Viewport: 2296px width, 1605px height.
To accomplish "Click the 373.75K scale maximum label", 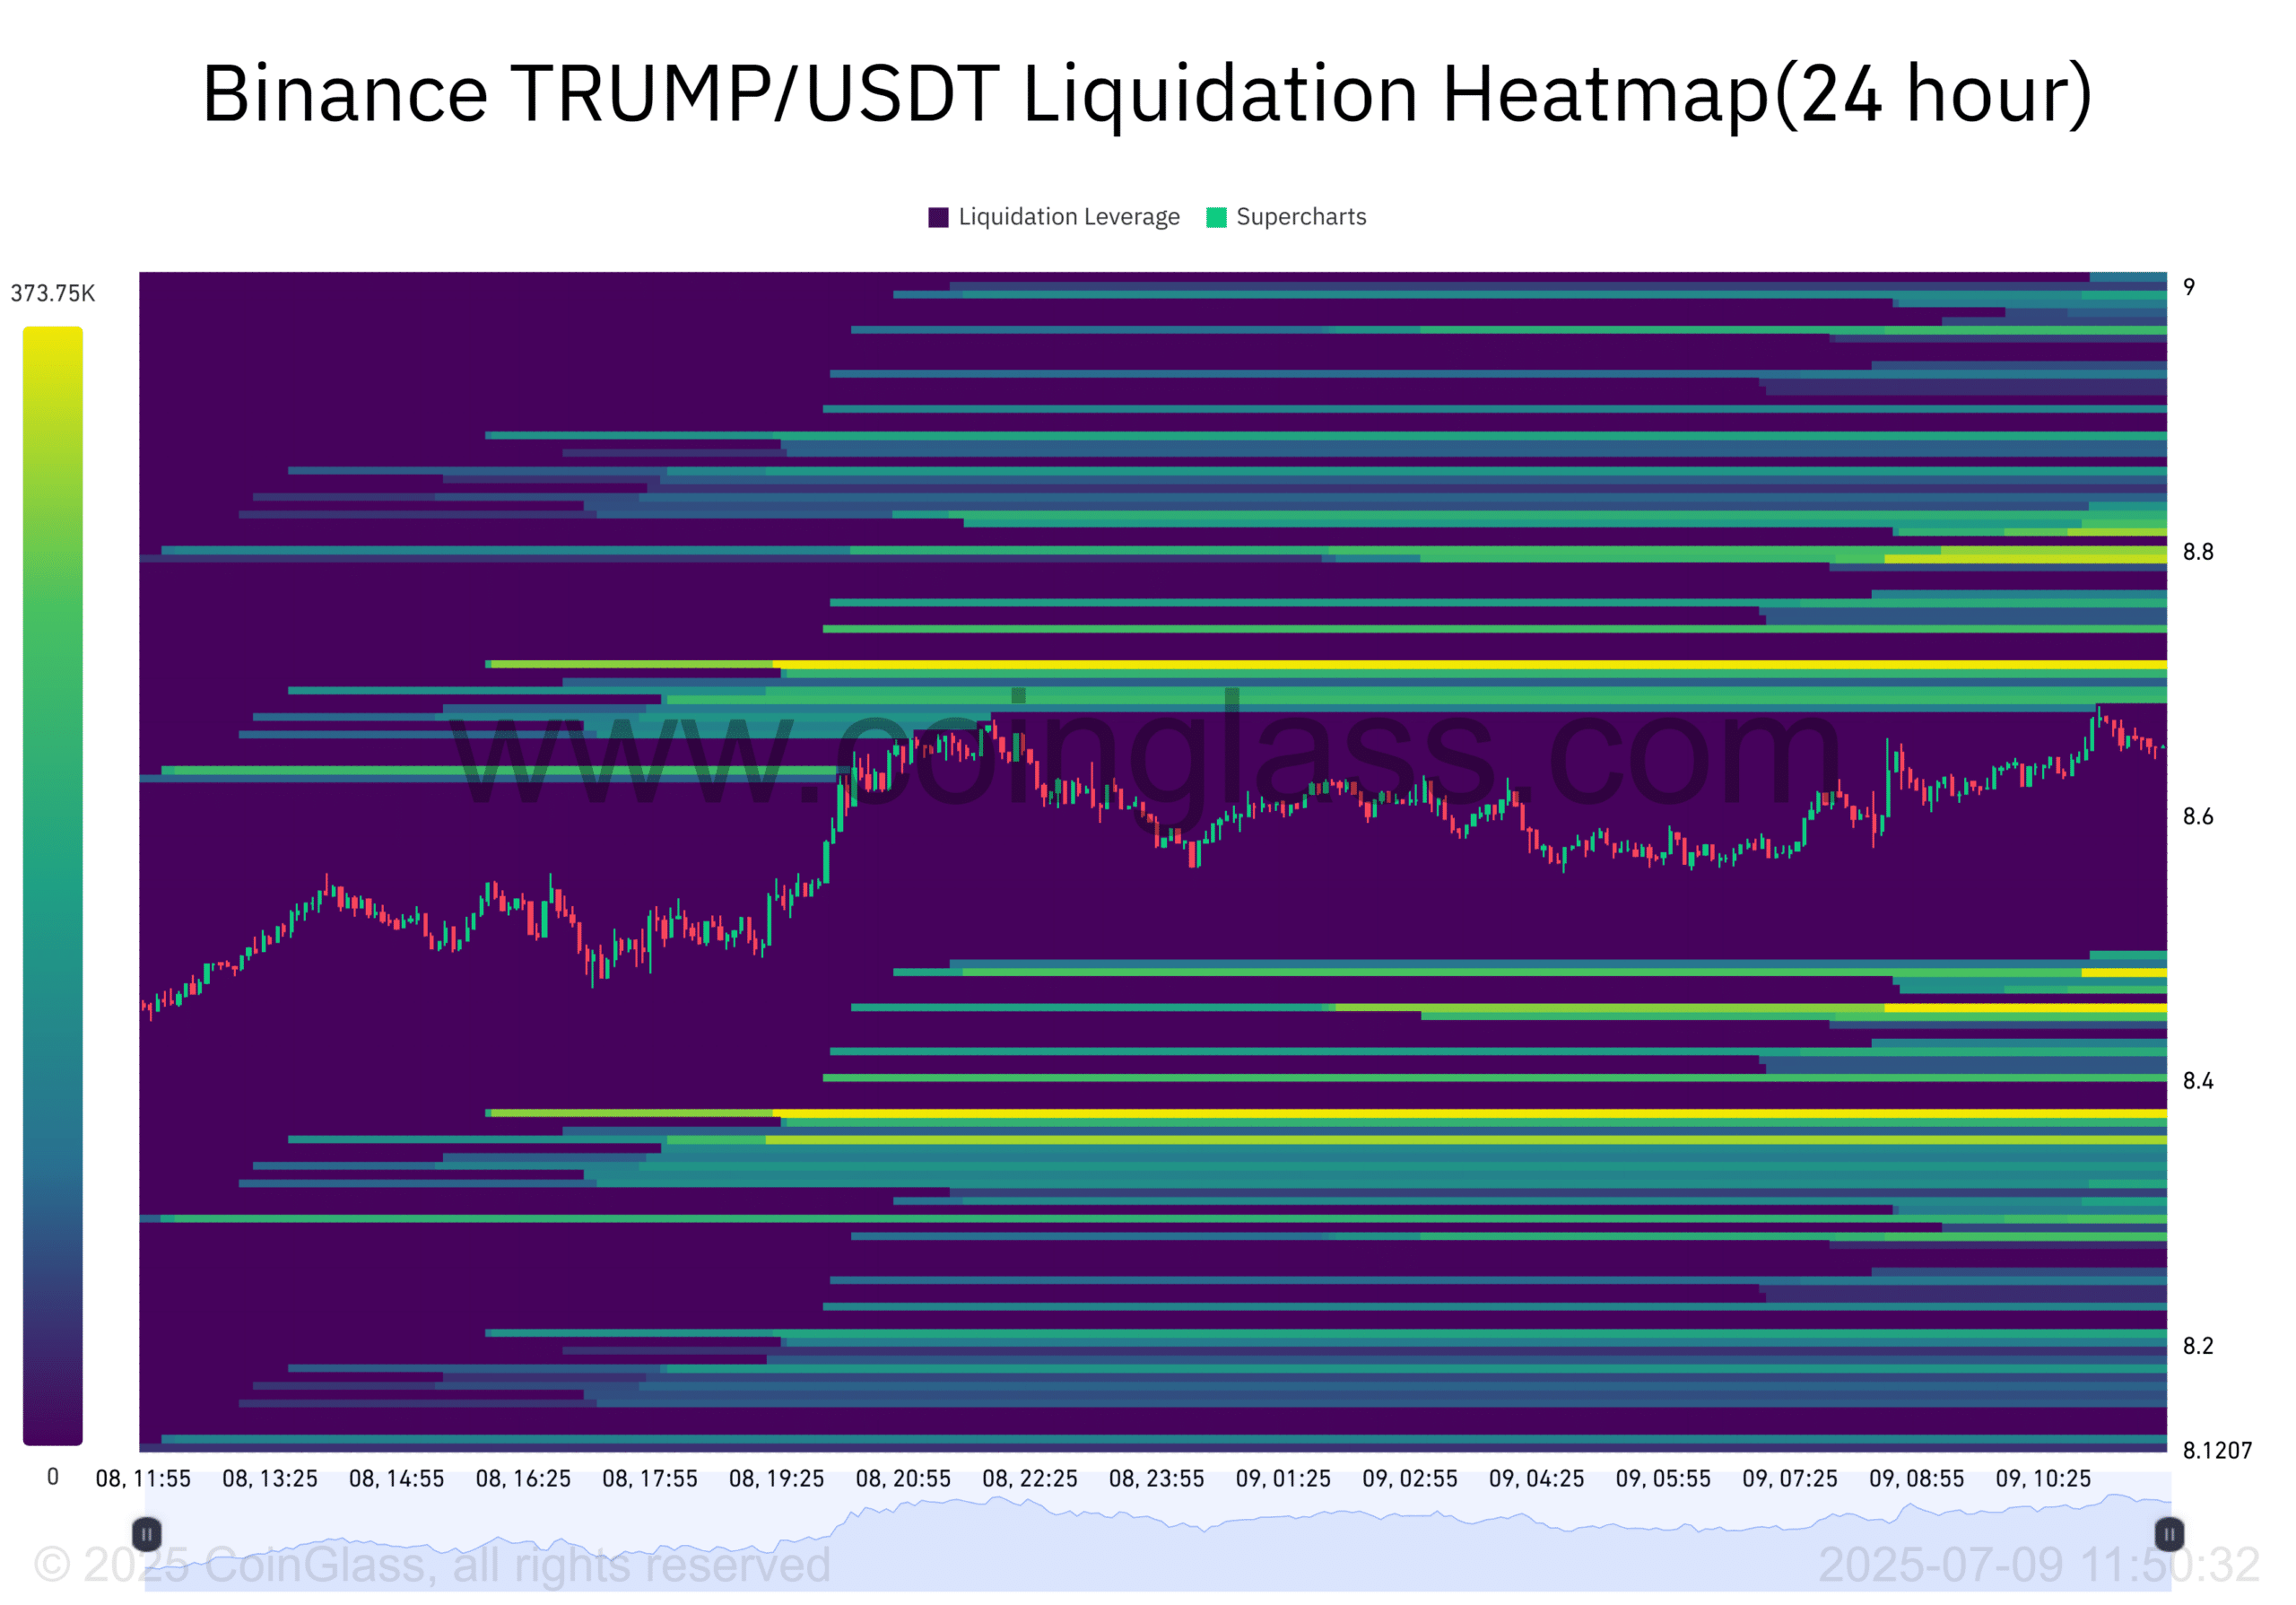I will tap(52, 293).
